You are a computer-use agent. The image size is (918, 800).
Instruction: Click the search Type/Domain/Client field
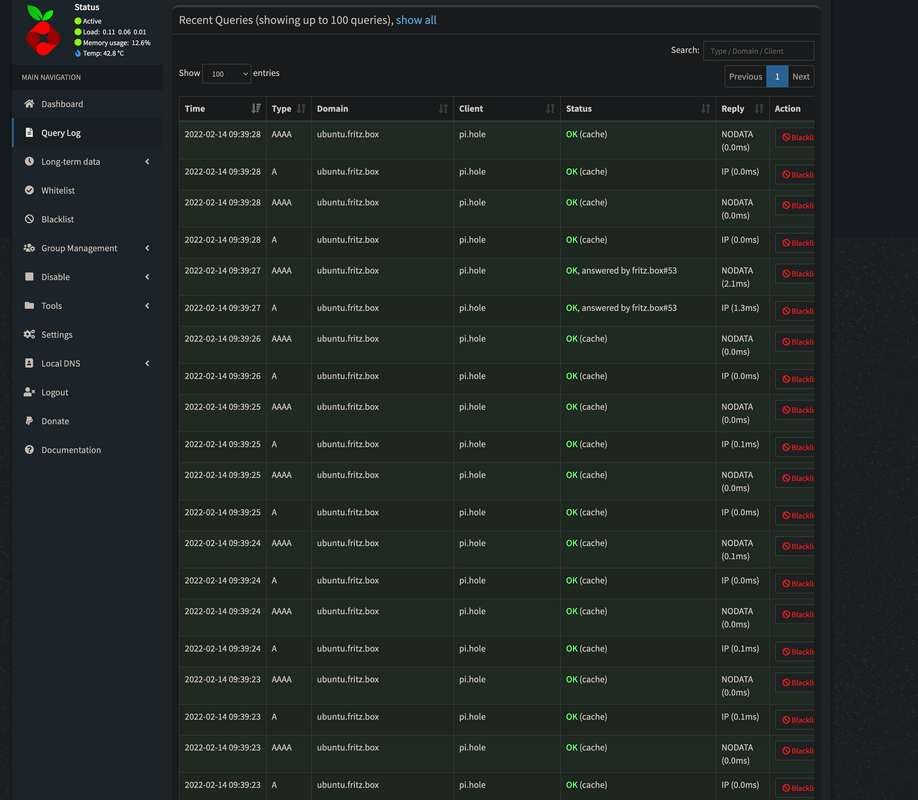tap(760, 50)
